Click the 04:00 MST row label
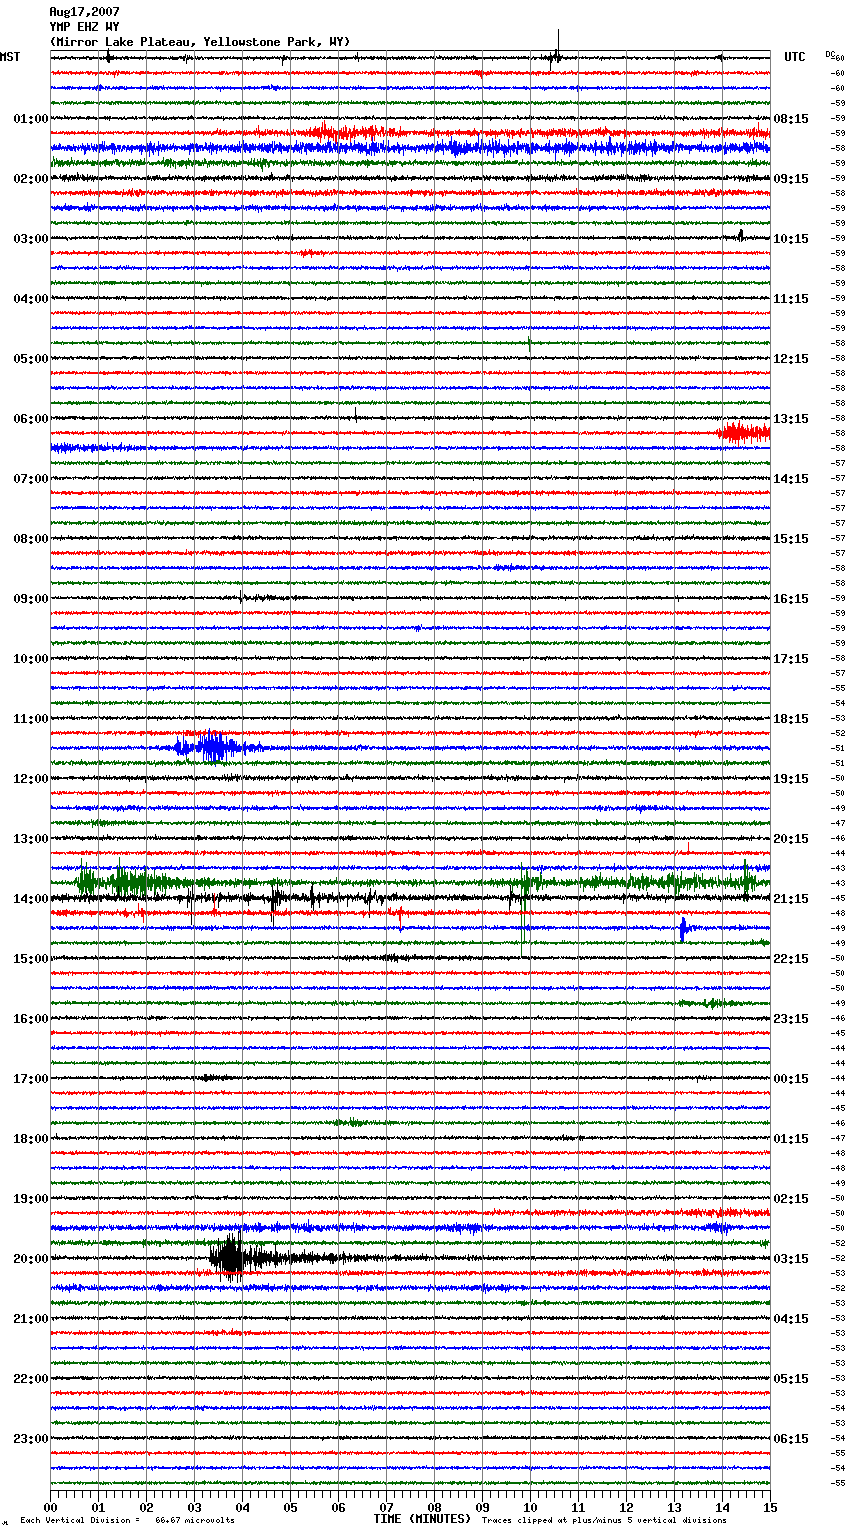Image resolution: width=850 pixels, height=1534 pixels. click(30, 299)
